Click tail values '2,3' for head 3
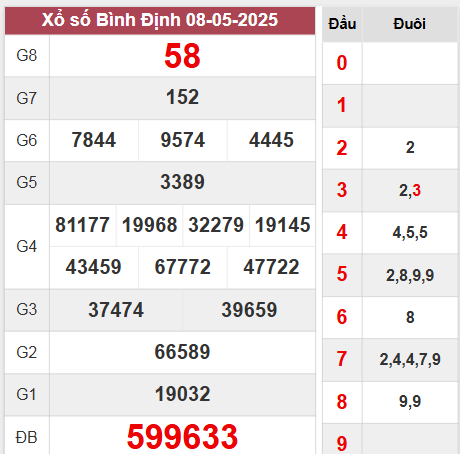This screenshot has width=460, height=454. point(410,191)
